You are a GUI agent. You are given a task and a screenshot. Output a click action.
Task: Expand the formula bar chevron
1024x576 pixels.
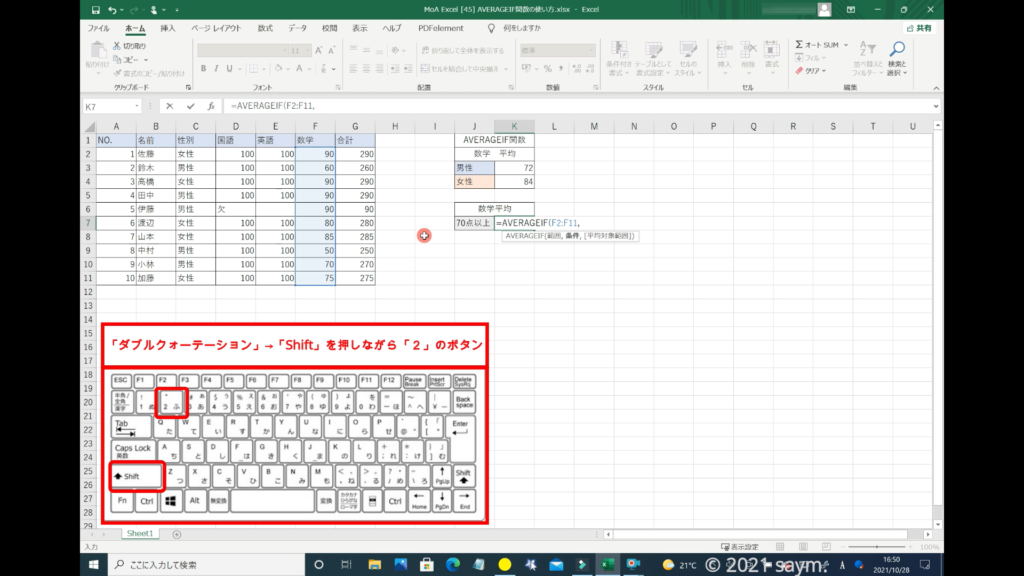coord(935,106)
